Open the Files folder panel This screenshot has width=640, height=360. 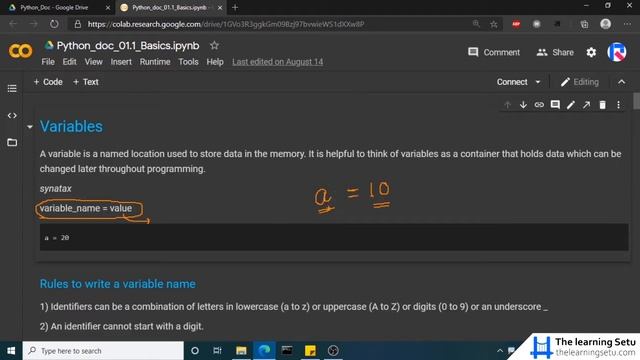pyautogui.click(x=12, y=142)
